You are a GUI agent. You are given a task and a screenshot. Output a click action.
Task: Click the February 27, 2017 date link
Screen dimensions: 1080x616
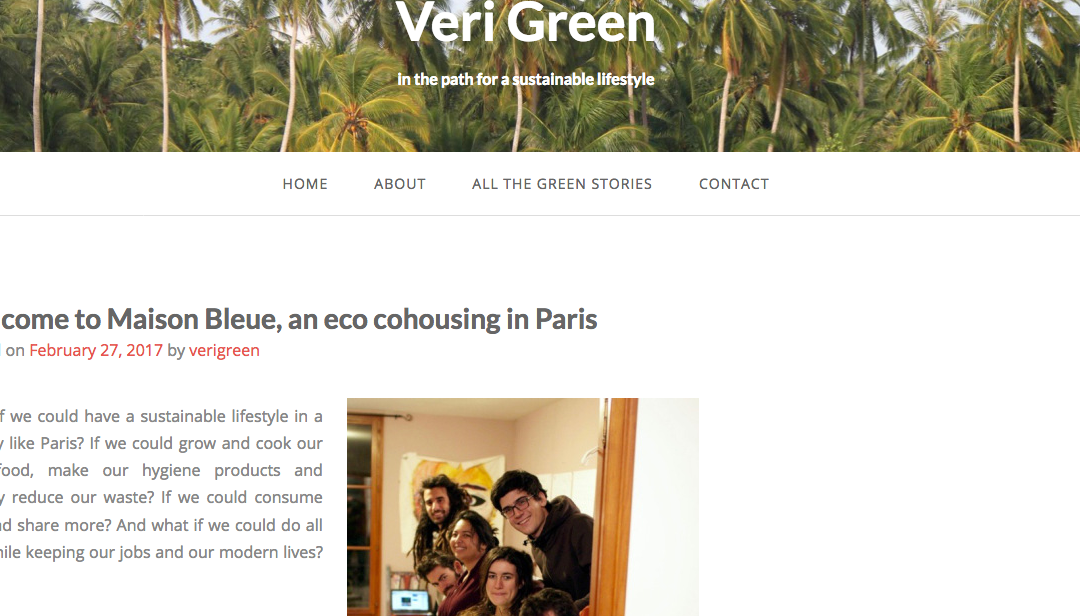(96, 350)
